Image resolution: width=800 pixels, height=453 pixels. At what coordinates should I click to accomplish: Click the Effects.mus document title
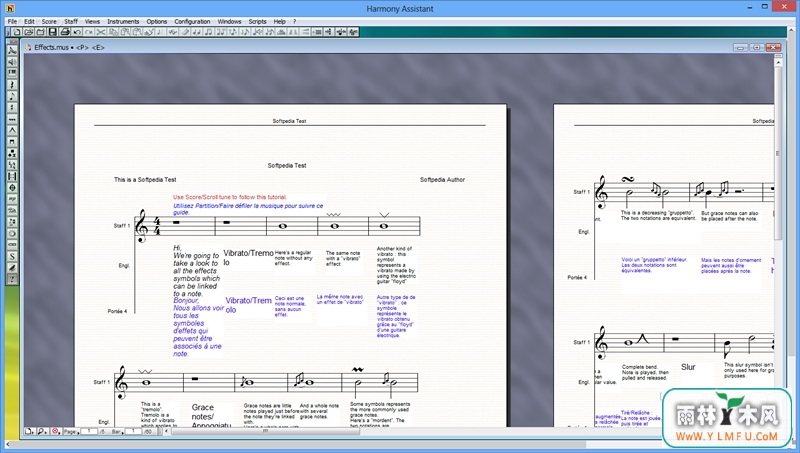pos(69,47)
